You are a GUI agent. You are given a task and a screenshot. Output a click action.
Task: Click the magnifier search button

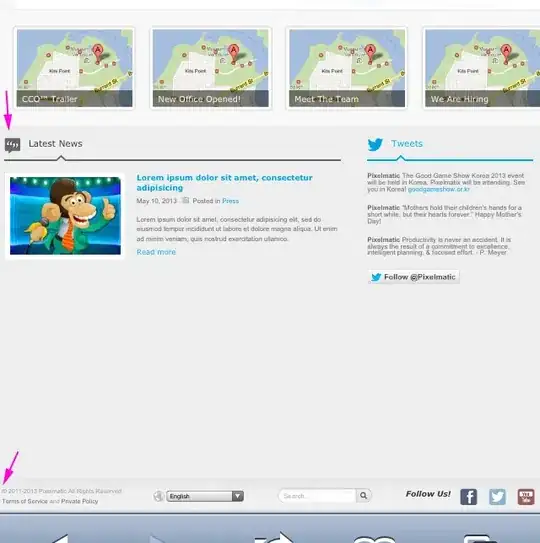coord(364,496)
